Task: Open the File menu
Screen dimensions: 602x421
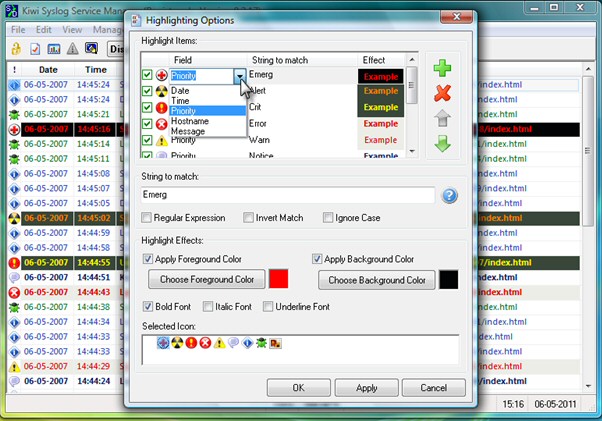Action: tap(18, 30)
